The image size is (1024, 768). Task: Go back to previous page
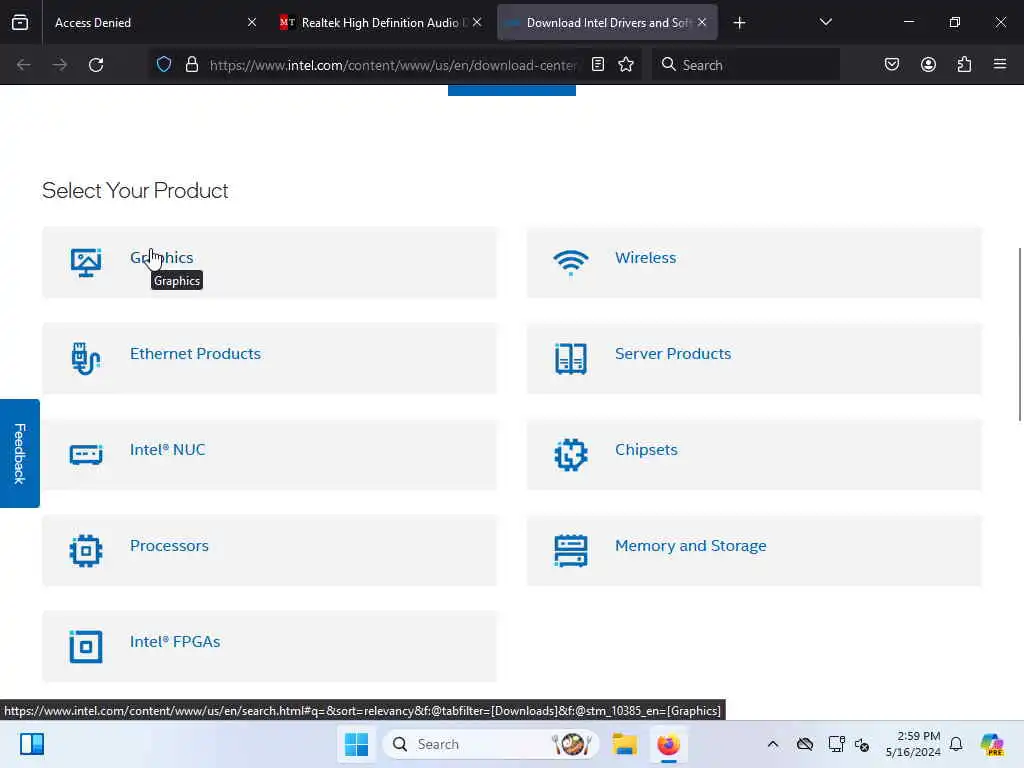tap(24, 65)
